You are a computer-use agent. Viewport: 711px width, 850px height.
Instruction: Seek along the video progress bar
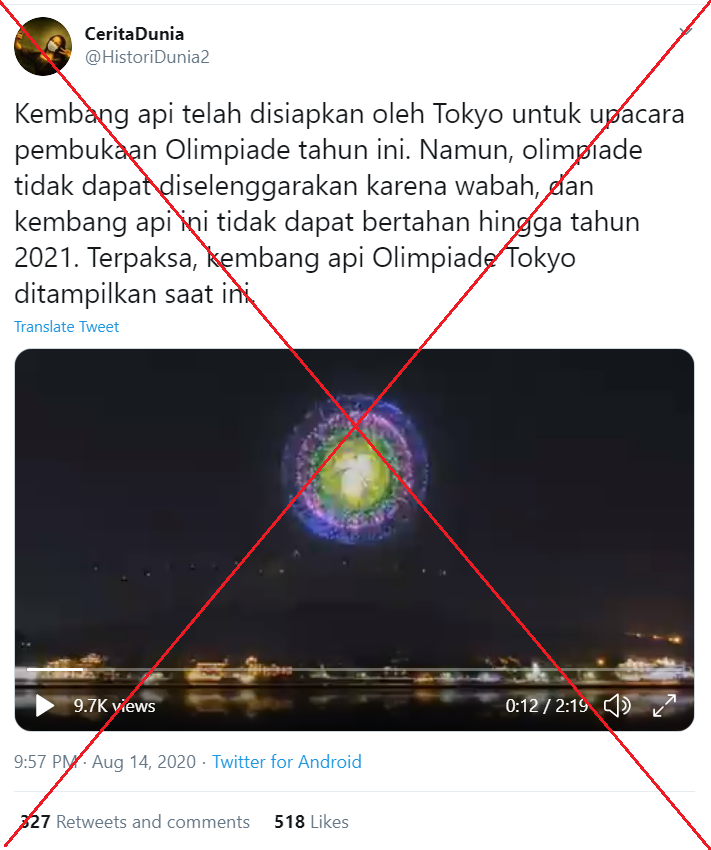pos(354,670)
